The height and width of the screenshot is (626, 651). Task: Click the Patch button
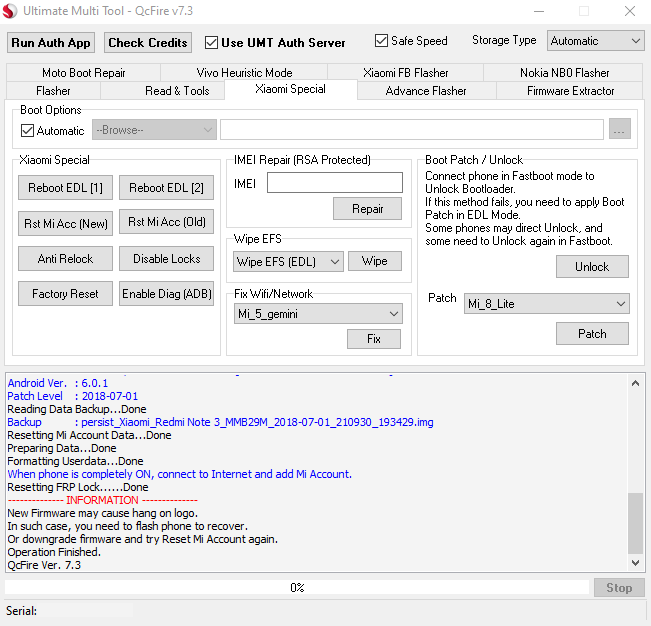(x=592, y=334)
